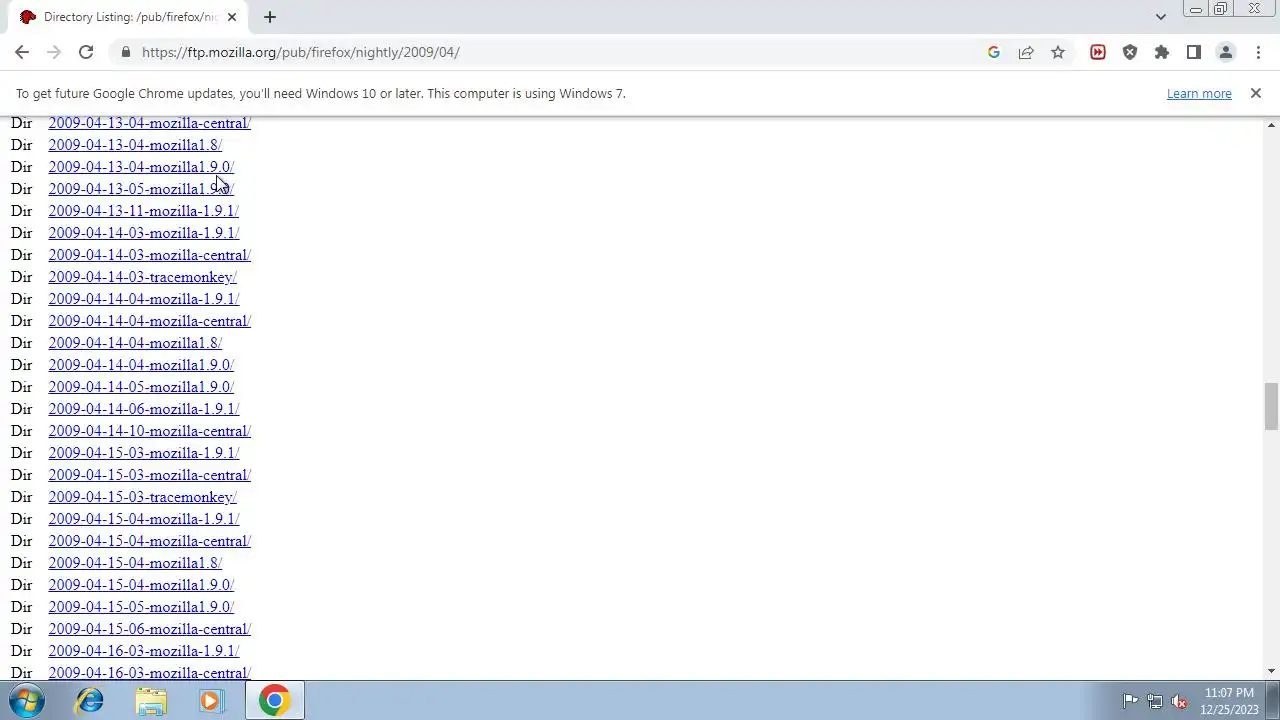Open 2009-04-14-10-mozilla-central/ directory
This screenshot has height=720, width=1280.
tap(150, 431)
